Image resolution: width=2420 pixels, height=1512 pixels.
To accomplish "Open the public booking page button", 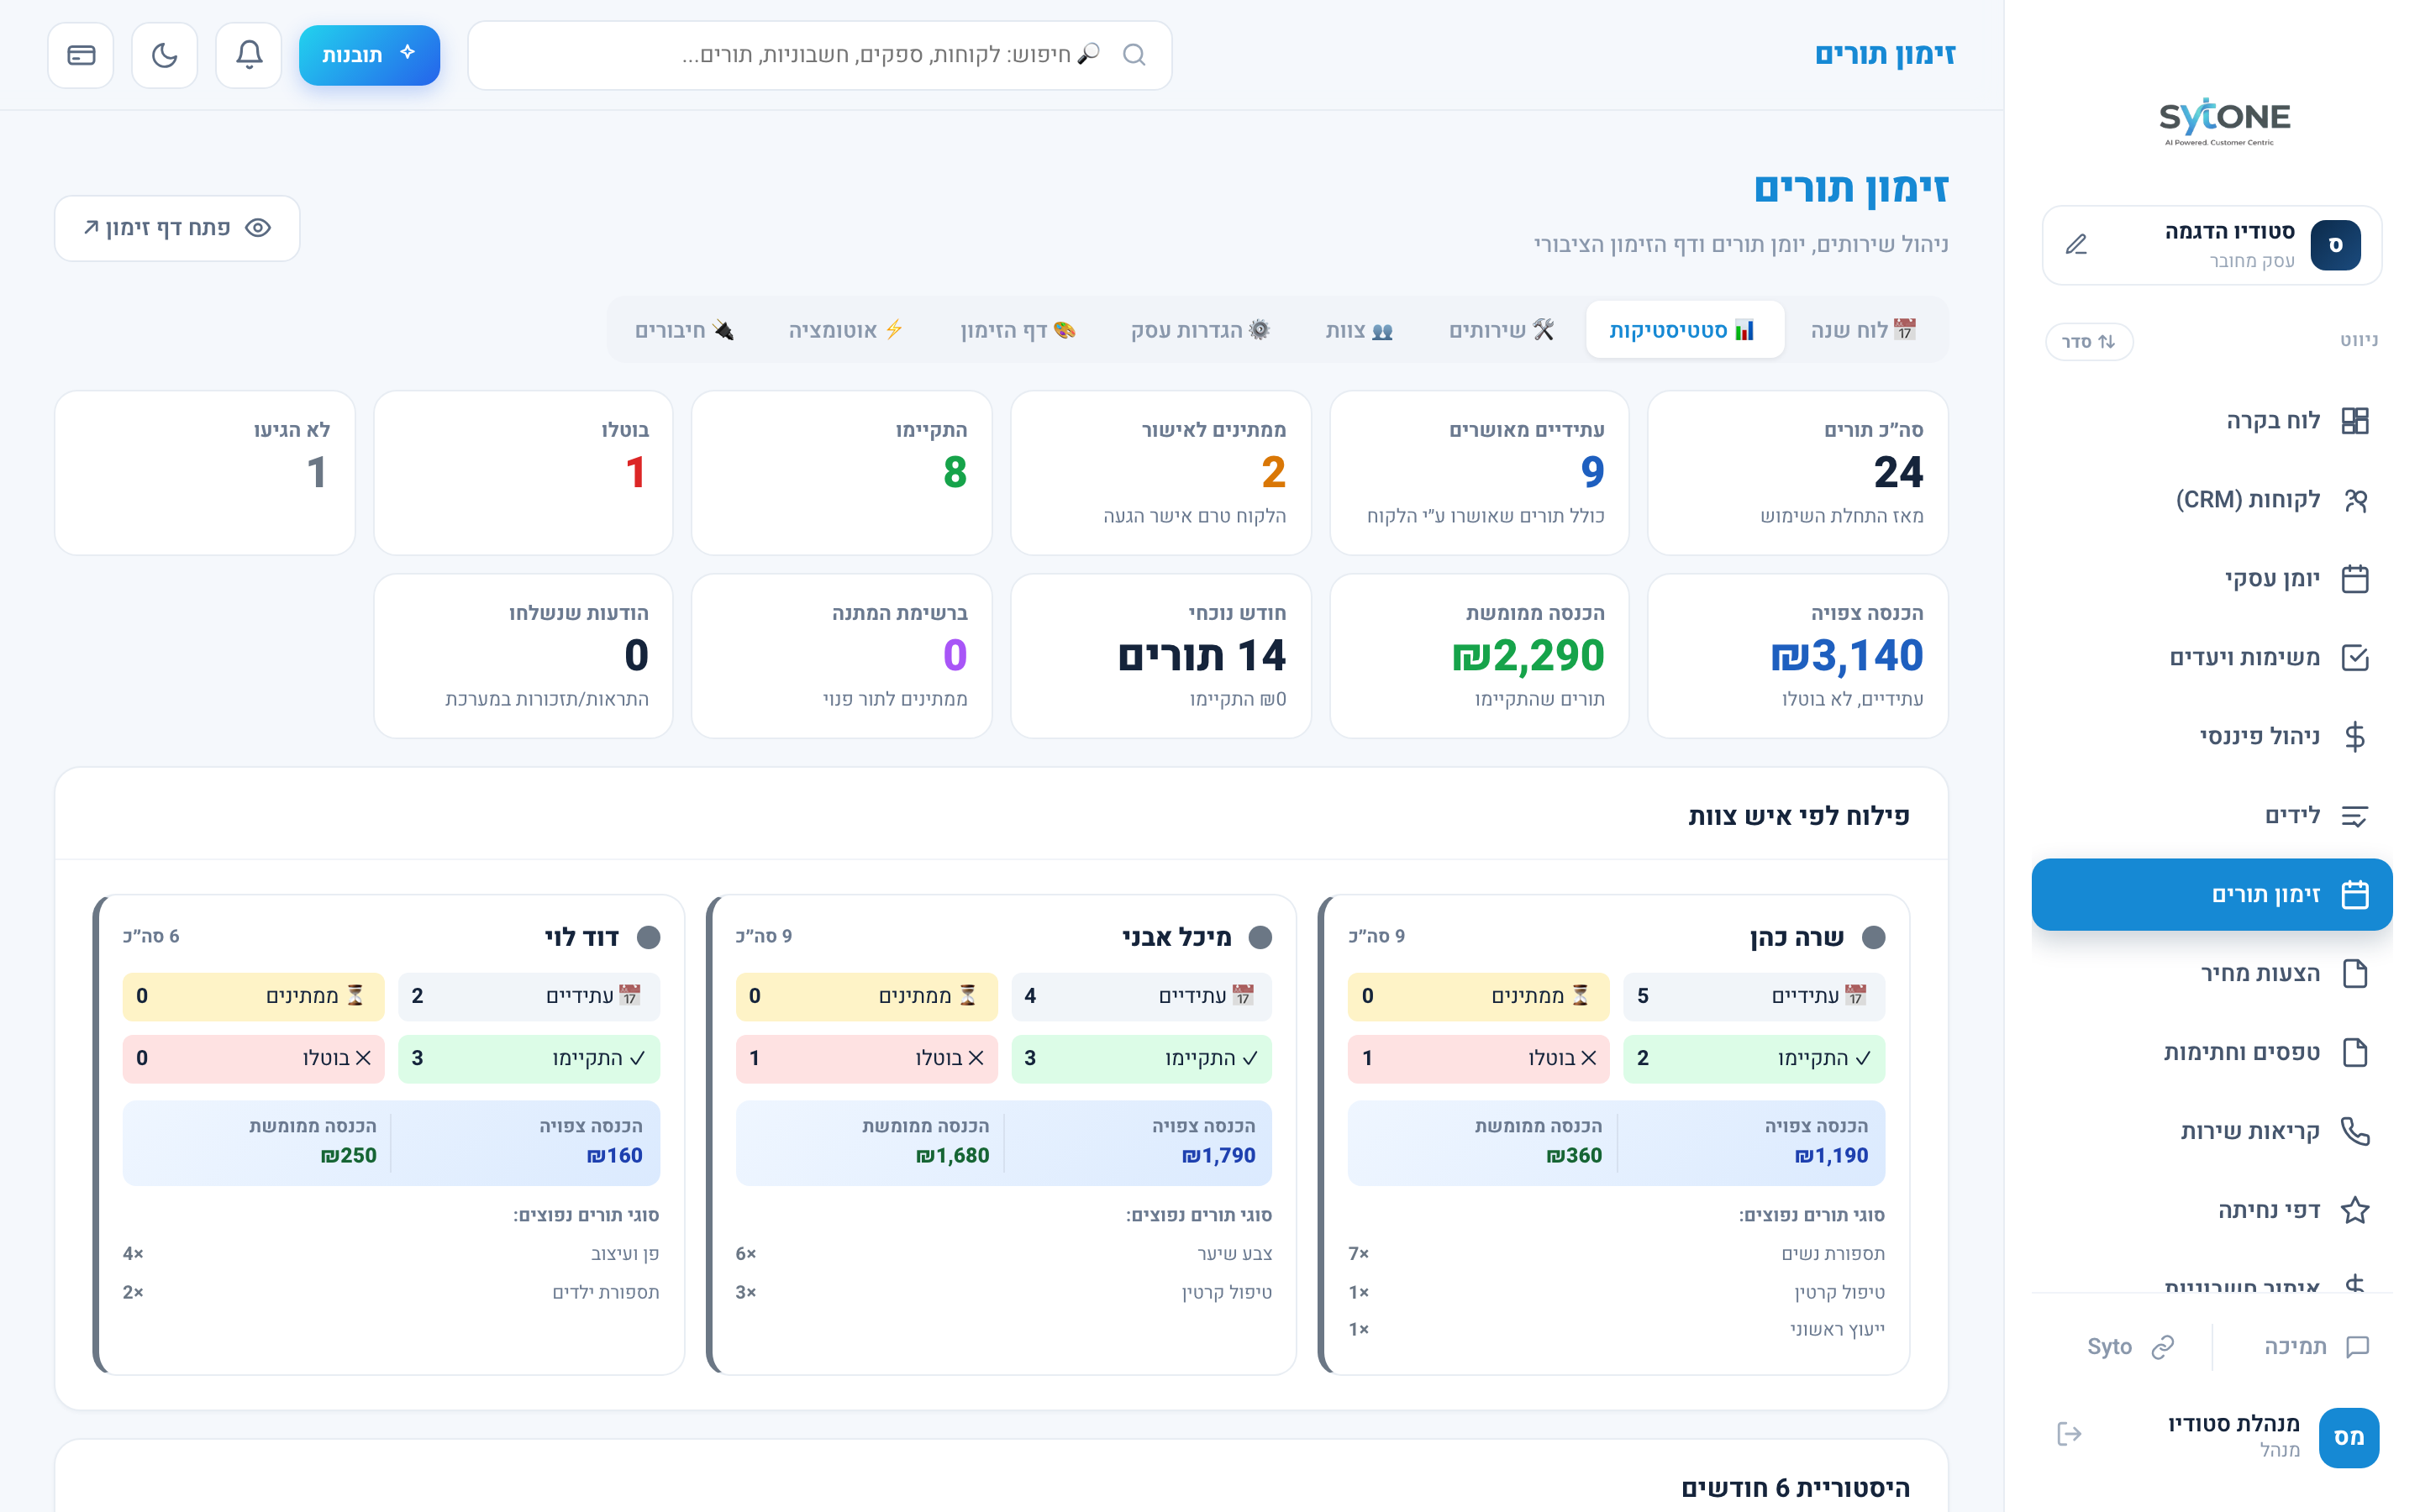I will point(177,228).
